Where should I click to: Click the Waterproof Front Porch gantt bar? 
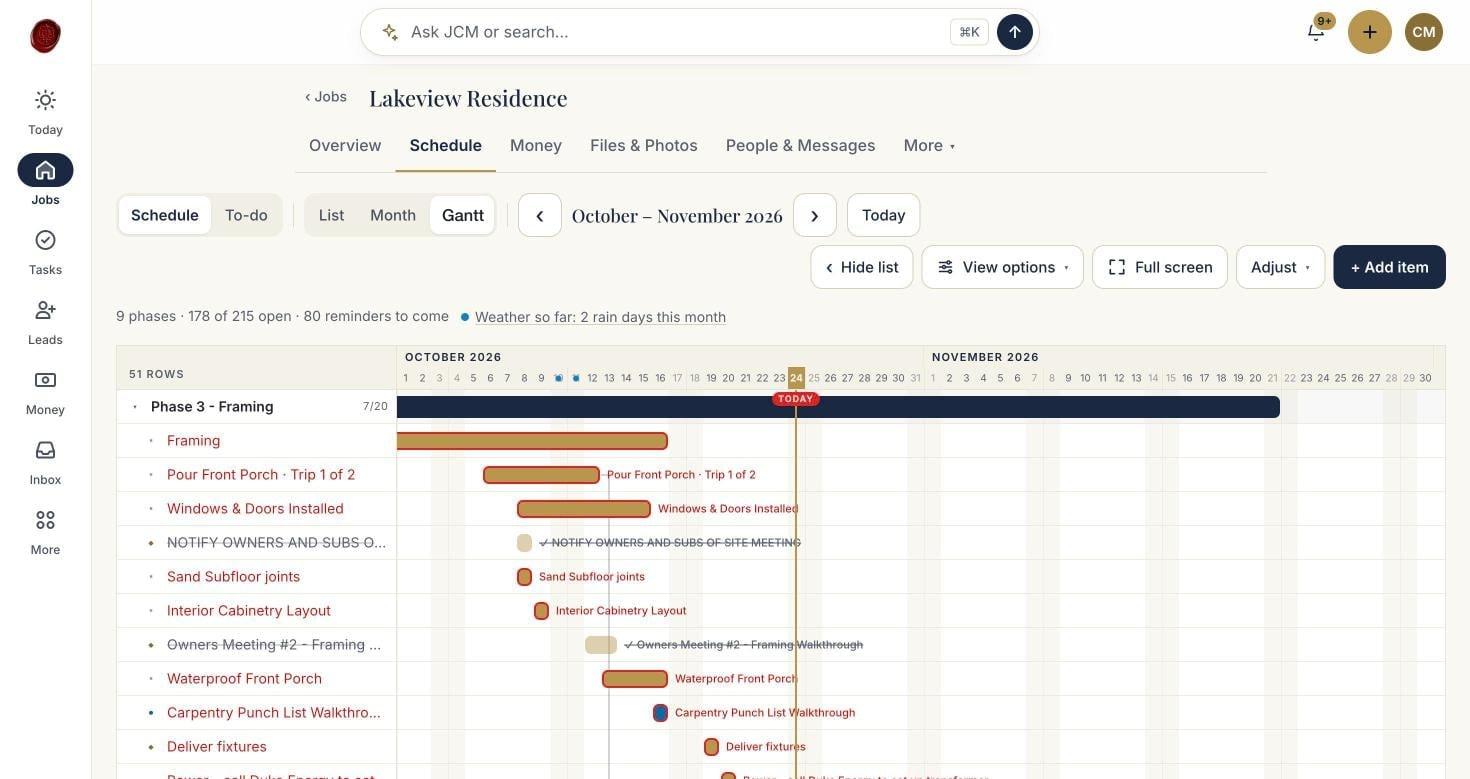tap(635, 679)
